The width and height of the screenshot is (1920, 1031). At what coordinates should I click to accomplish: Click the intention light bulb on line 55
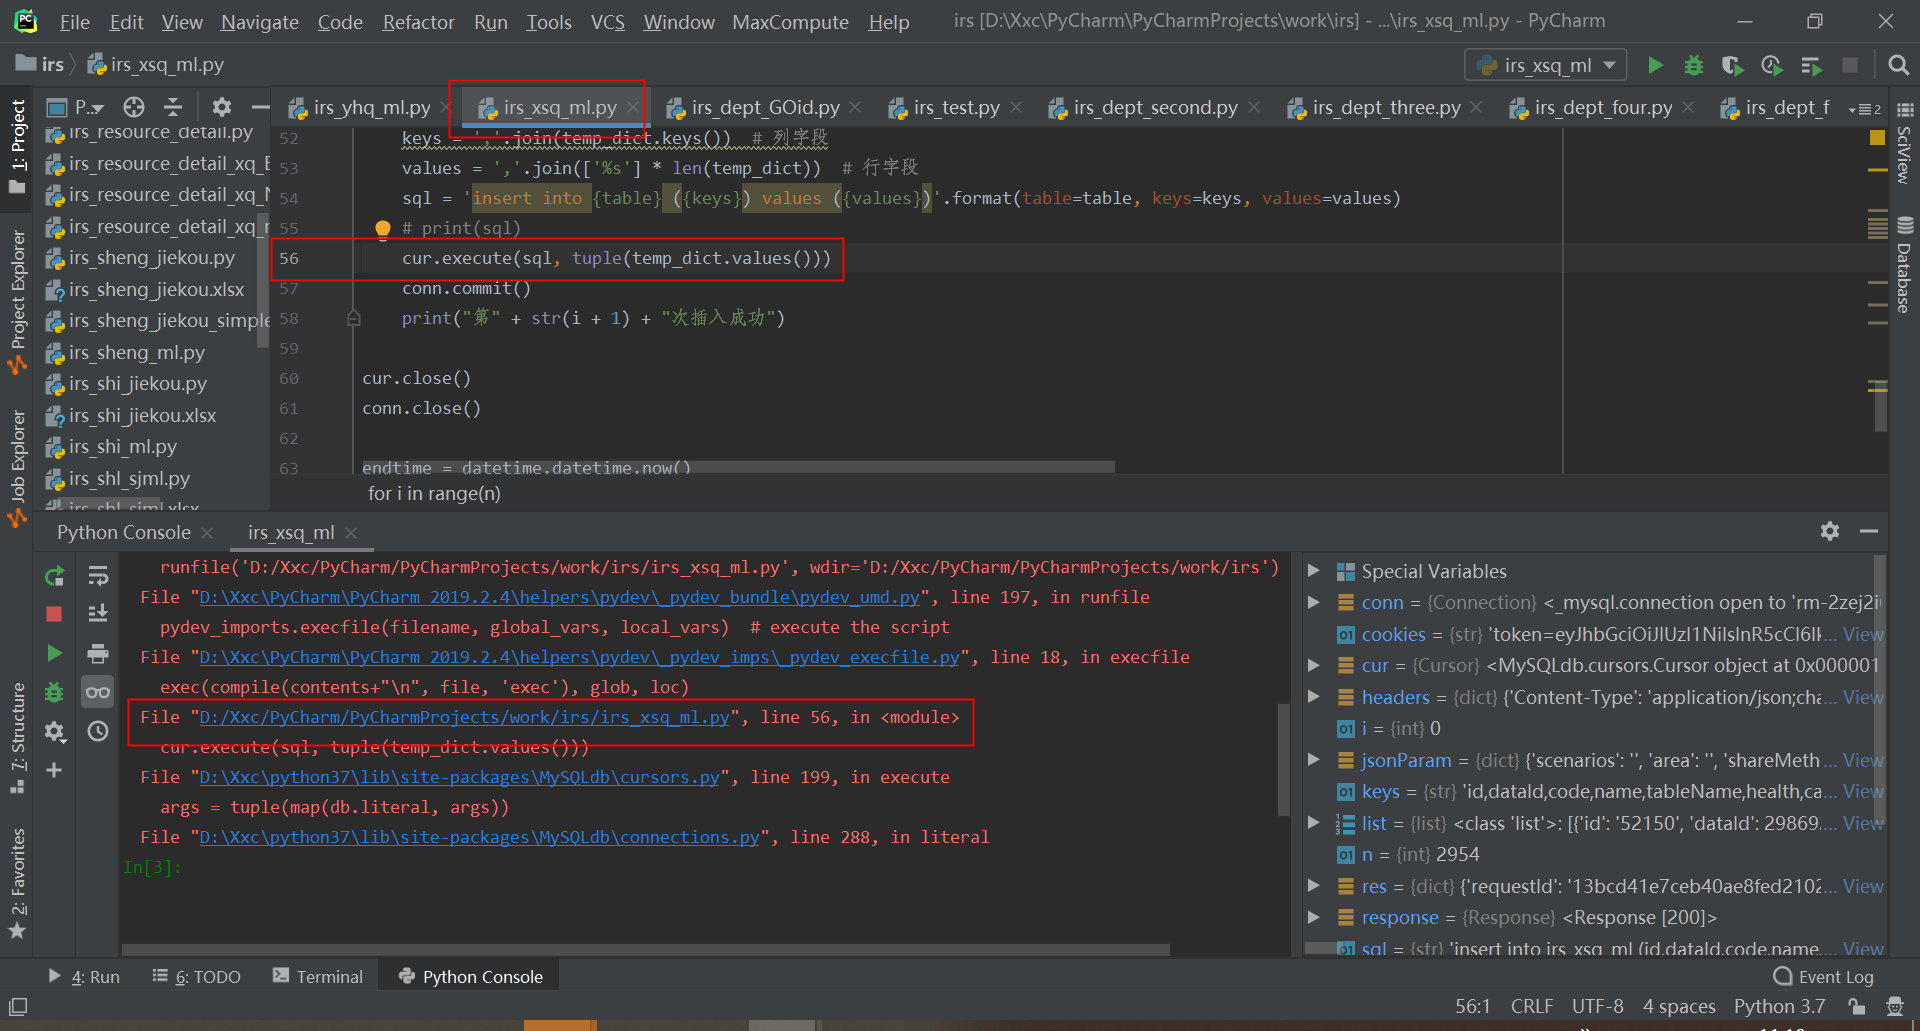tap(382, 229)
